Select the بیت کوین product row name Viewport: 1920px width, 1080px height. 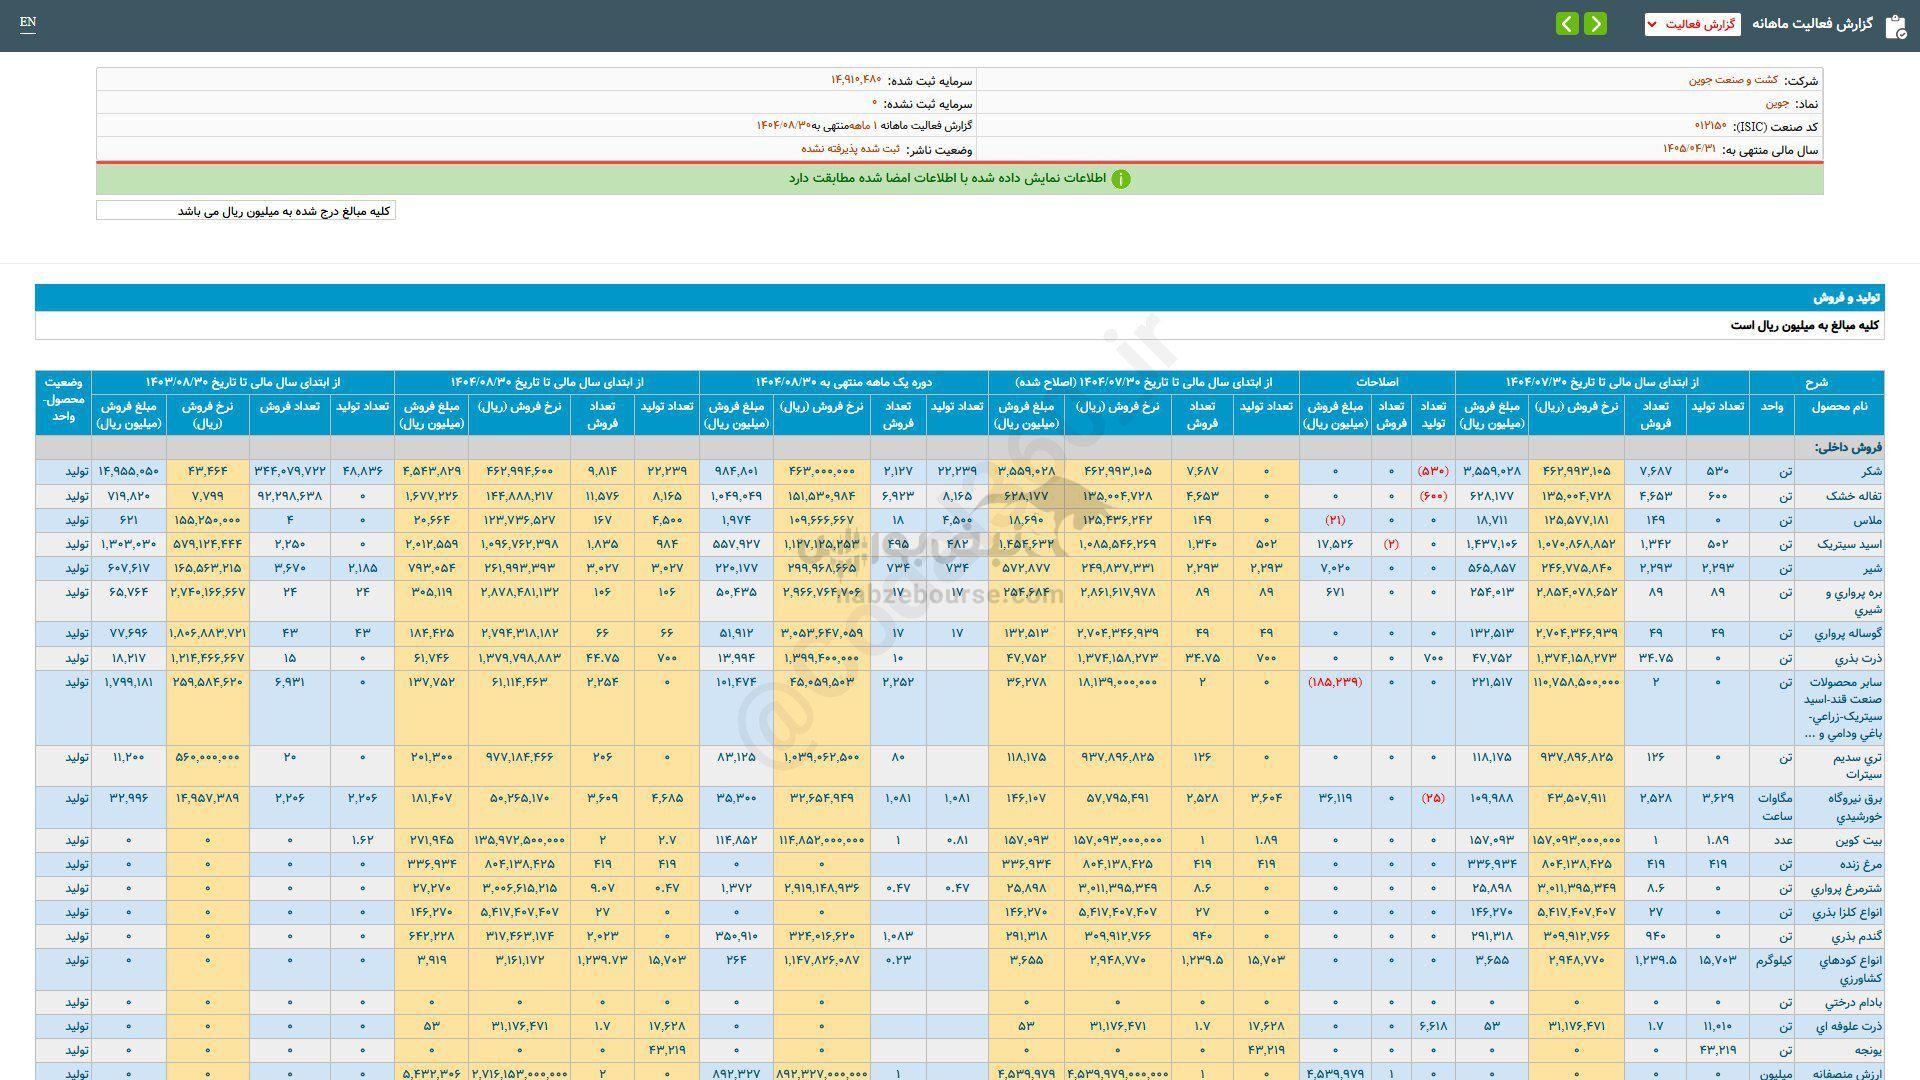[x=1861, y=840]
